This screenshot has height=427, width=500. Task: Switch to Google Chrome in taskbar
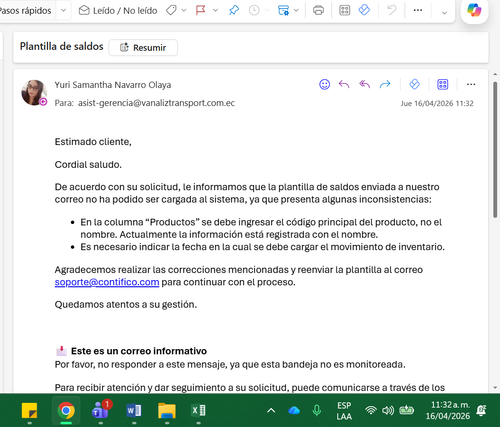(66, 410)
